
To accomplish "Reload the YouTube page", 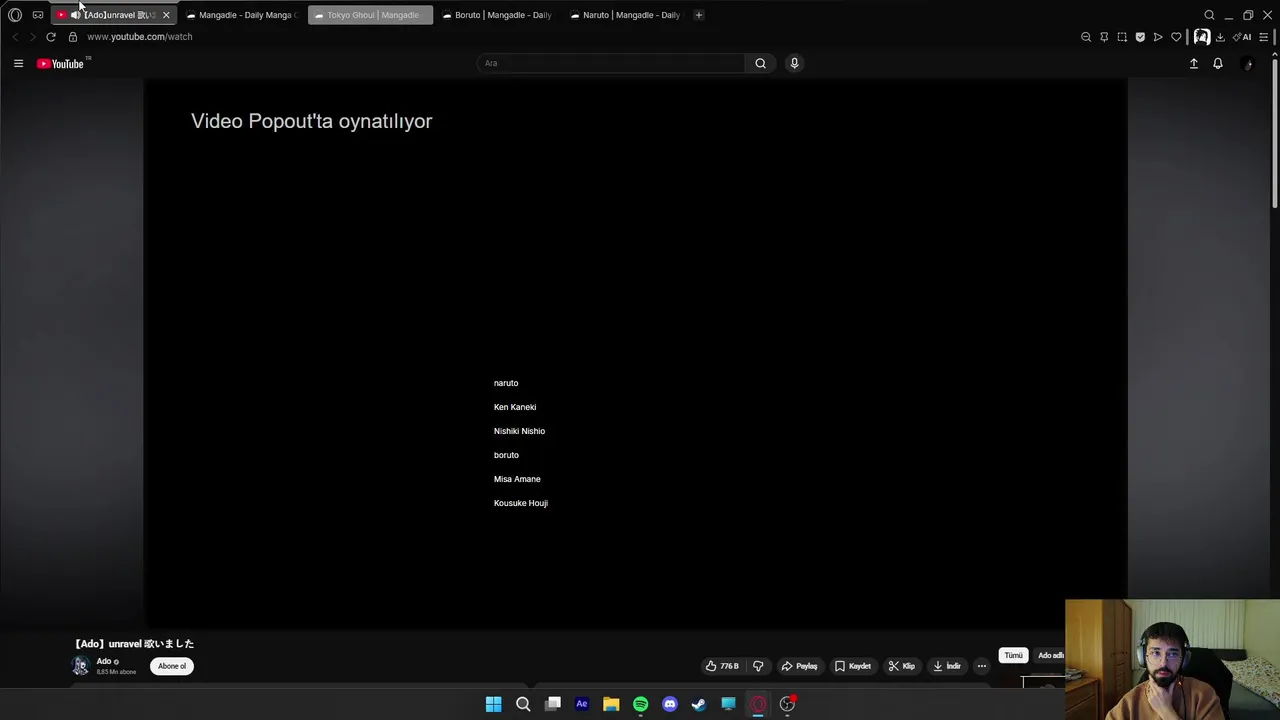I will tap(51, 37).
